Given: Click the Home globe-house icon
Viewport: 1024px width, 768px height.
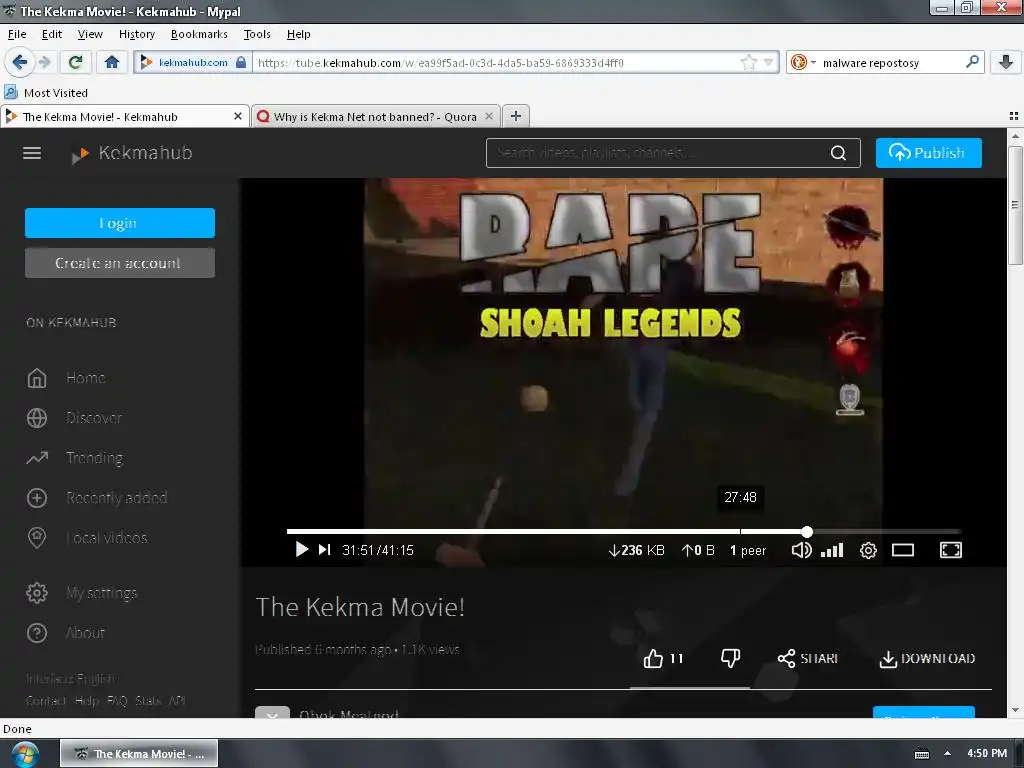Looking at the screenshot, I should pos(37,378).
